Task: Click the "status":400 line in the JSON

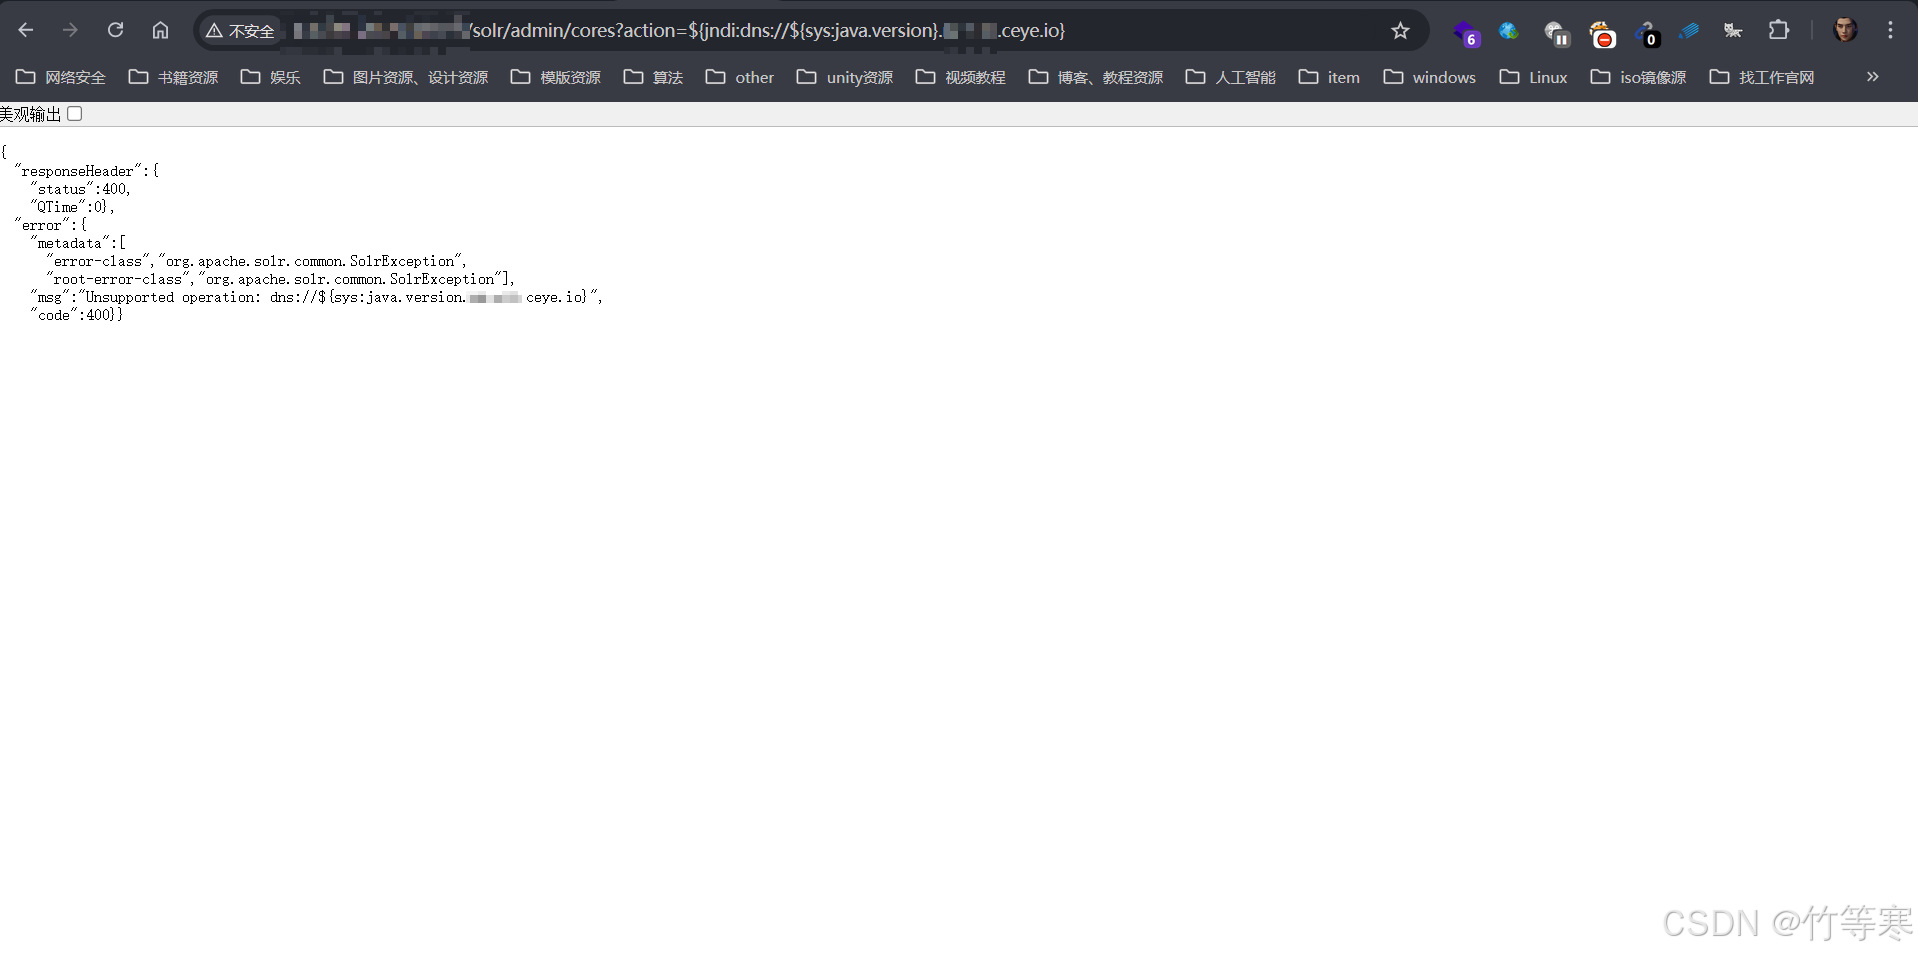Action: [81, 189]
